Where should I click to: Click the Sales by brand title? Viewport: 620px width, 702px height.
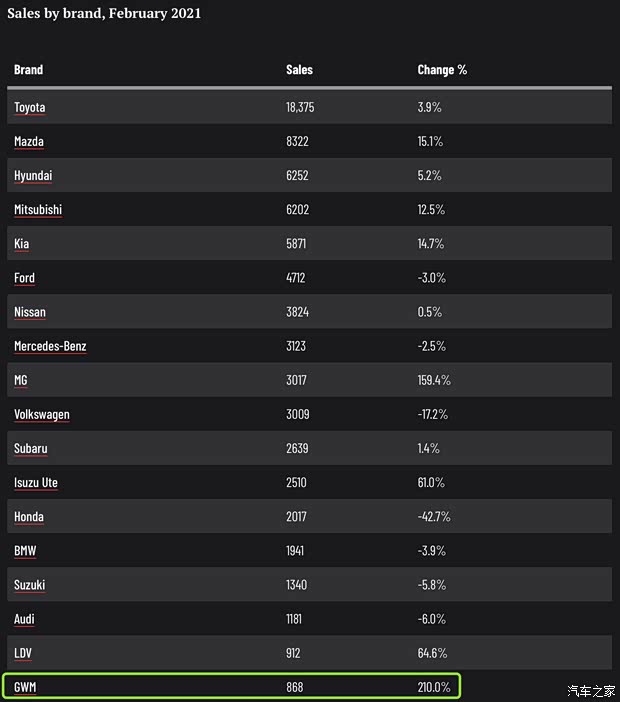tap(104, 13)
